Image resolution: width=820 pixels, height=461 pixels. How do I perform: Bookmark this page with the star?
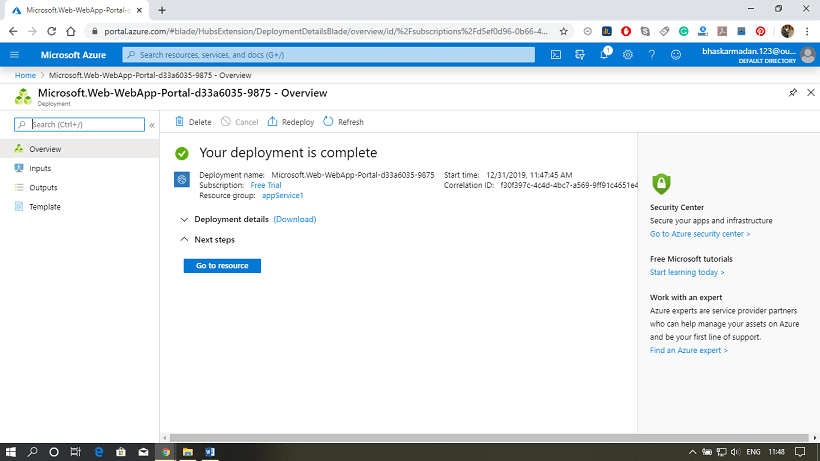pyautogui.click(x=563, y=31)
